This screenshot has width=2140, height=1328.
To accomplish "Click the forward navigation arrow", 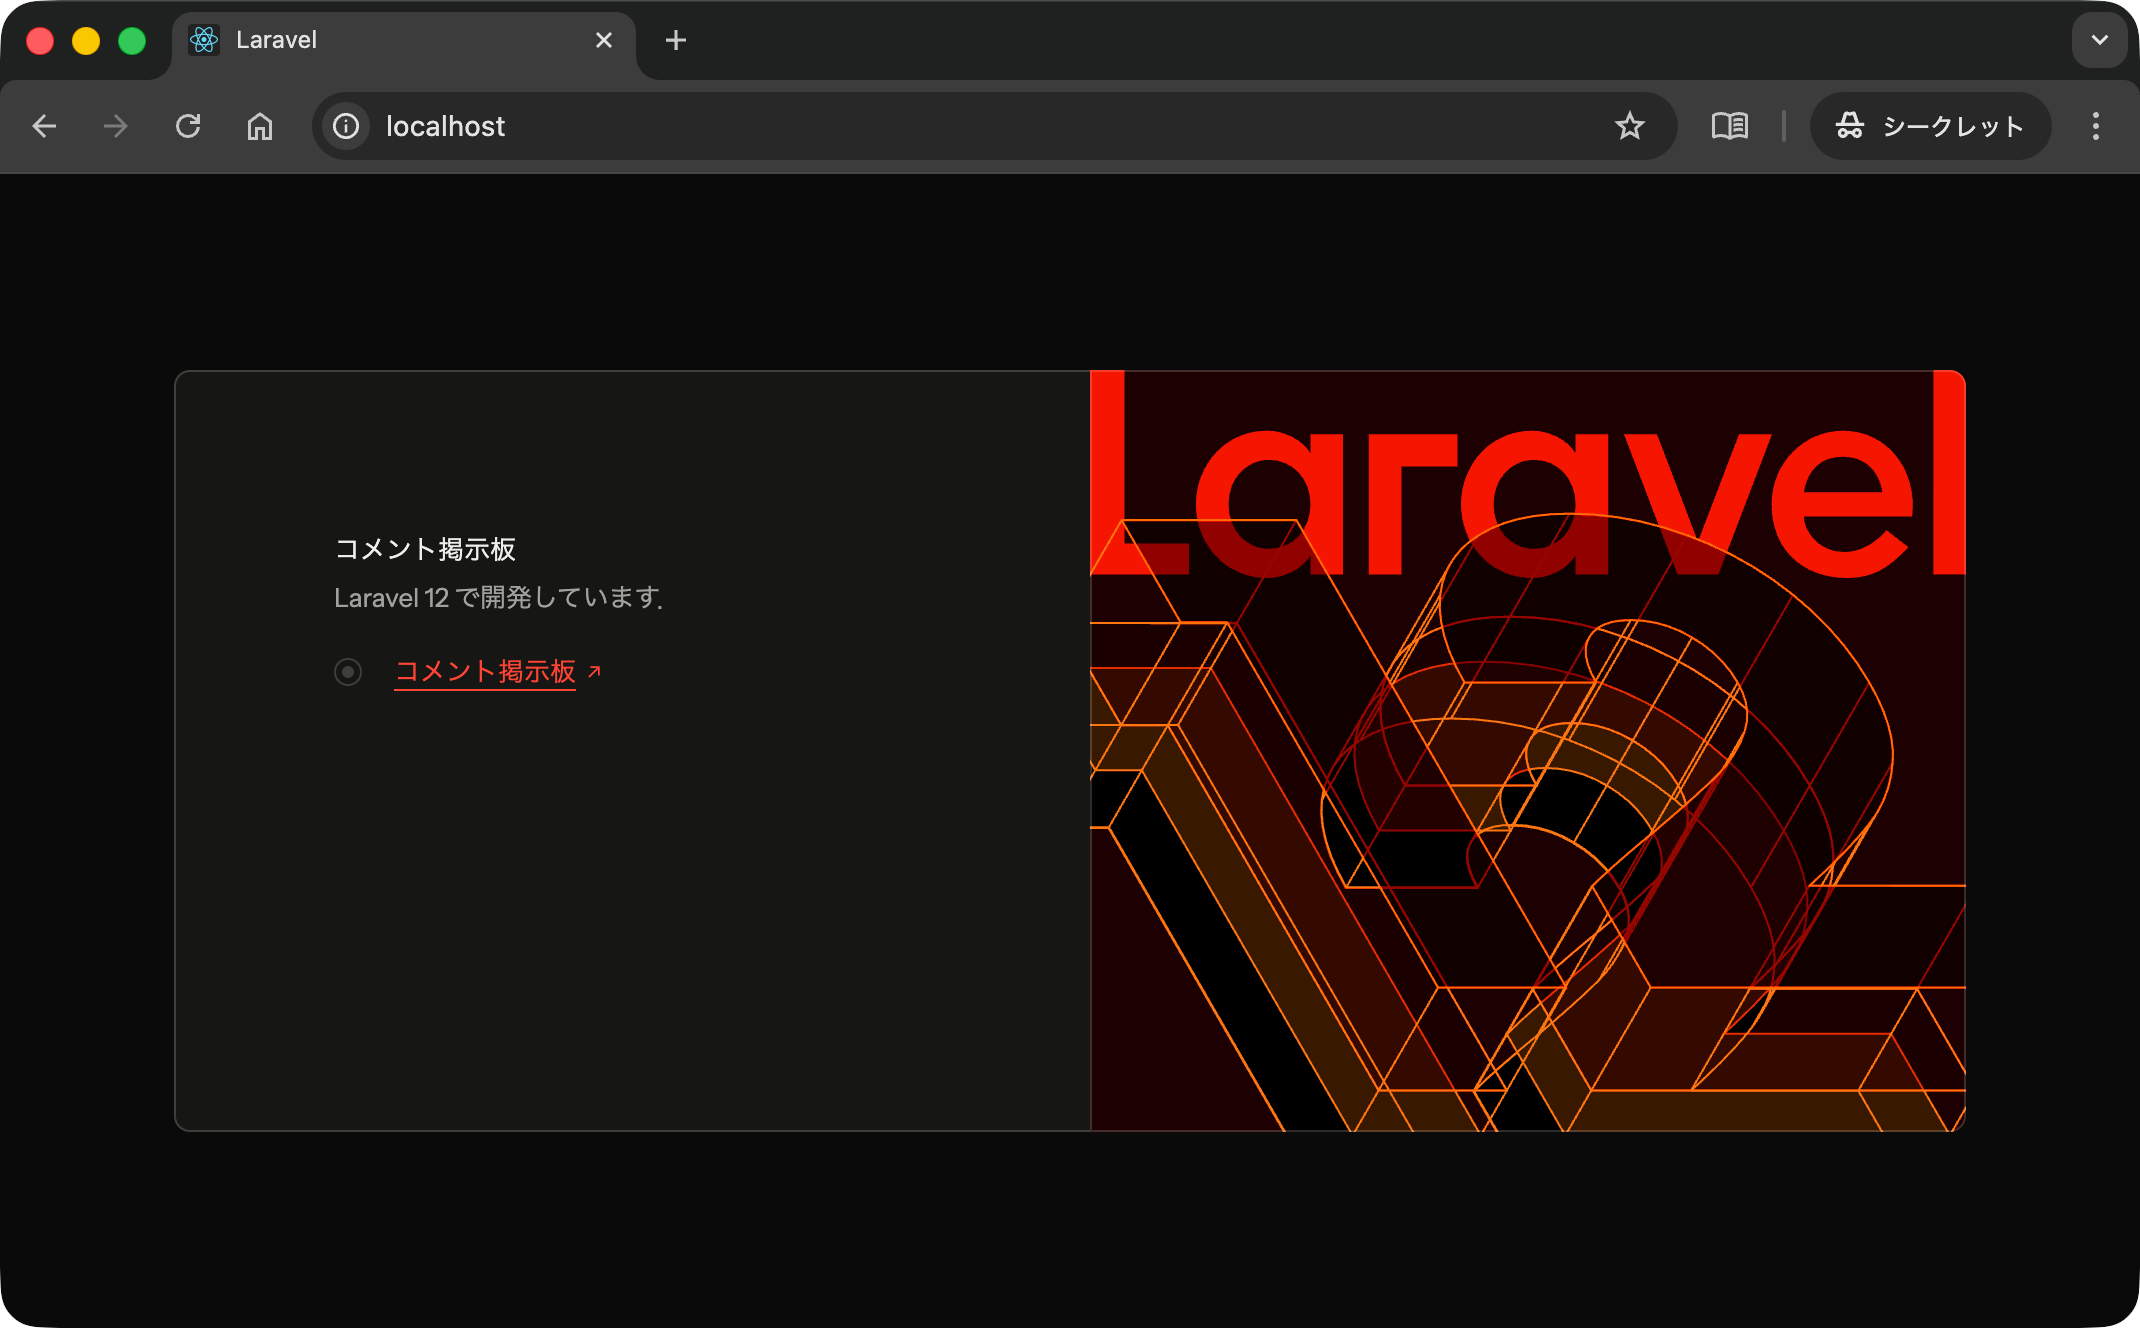I will coord(115,126).
